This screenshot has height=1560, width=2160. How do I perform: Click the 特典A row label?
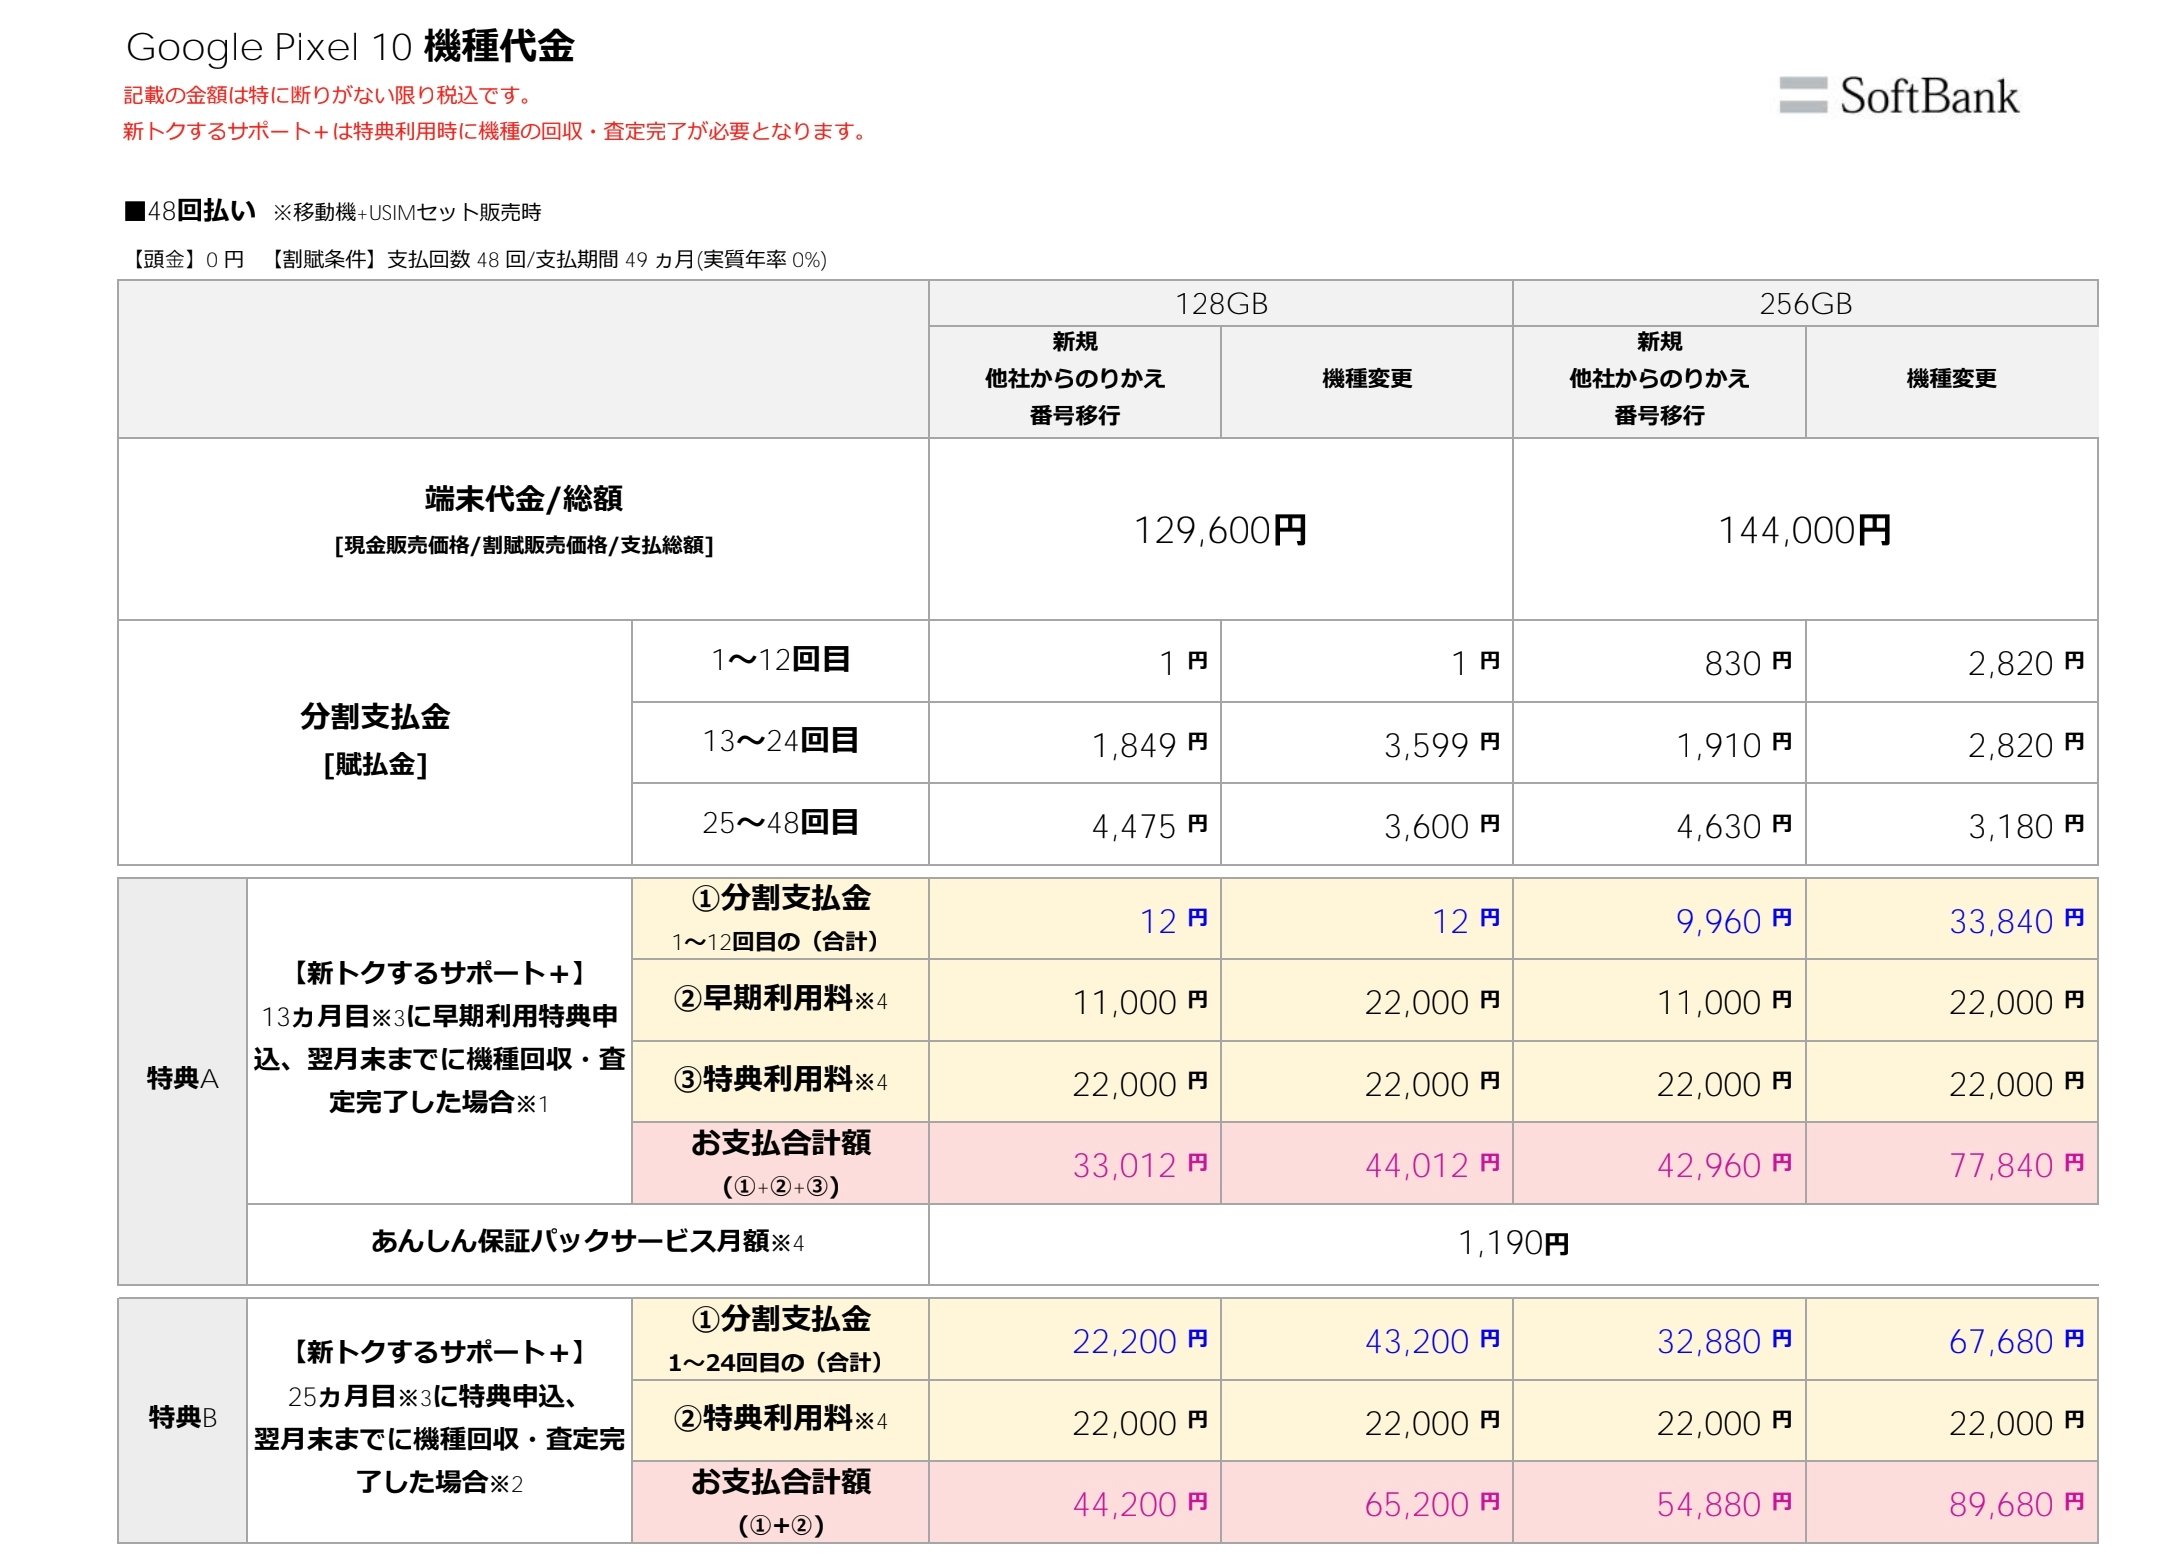click(x=182, y=1079)
